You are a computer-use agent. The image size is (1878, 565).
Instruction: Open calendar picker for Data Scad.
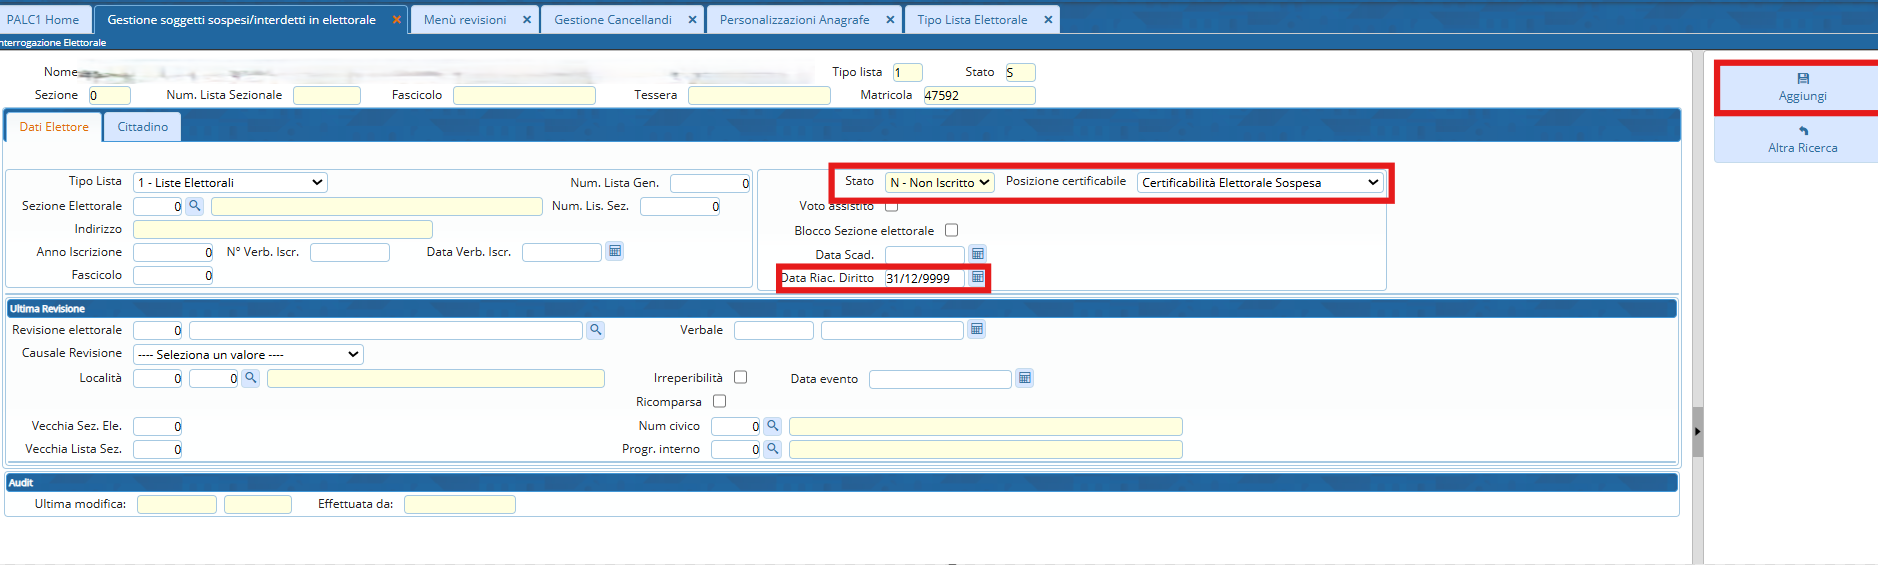pos(978,254)
